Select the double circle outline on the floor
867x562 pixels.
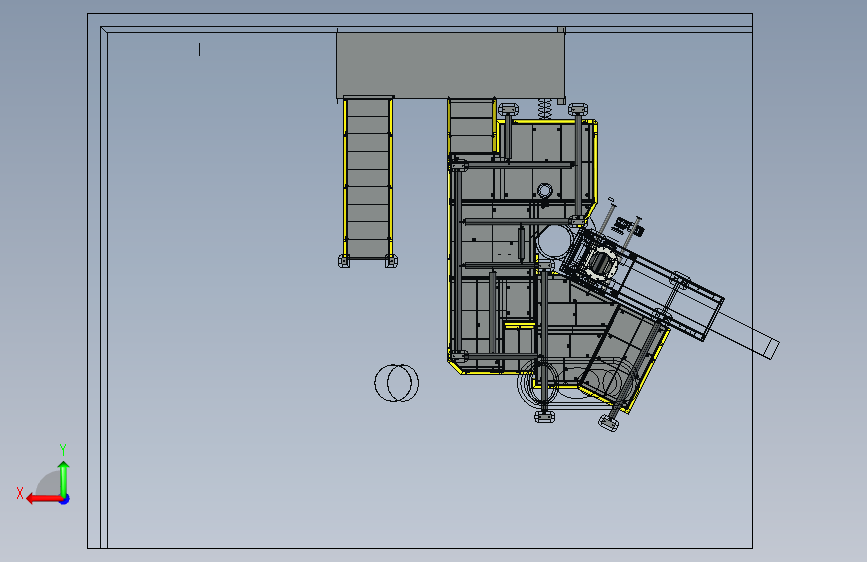pos(396,383)
